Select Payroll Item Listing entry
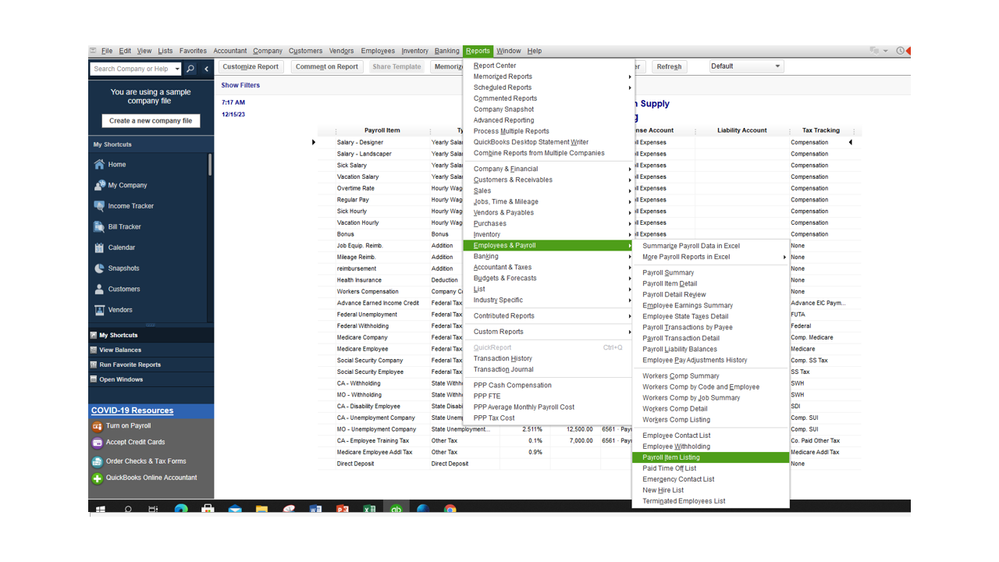The image size is (999, 562). [711, 458]
